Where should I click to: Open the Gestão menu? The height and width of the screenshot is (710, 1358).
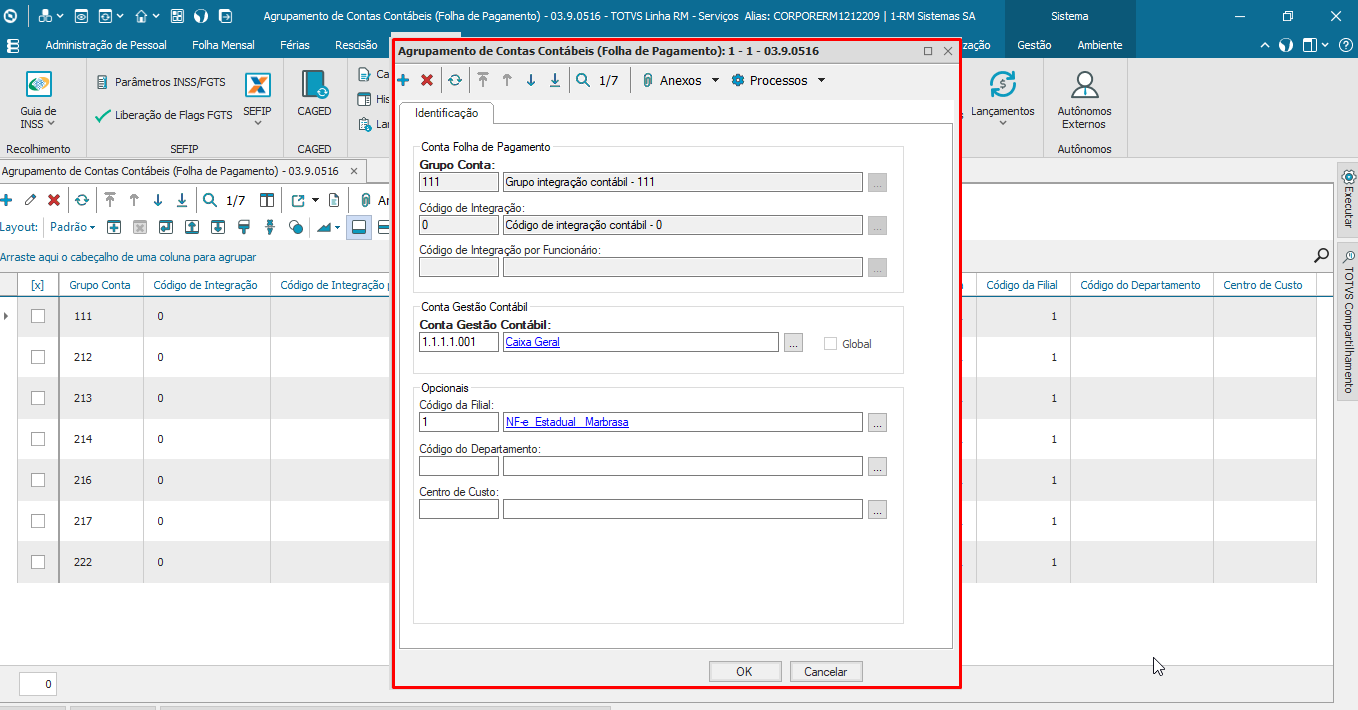click(x=1034, y=45)
